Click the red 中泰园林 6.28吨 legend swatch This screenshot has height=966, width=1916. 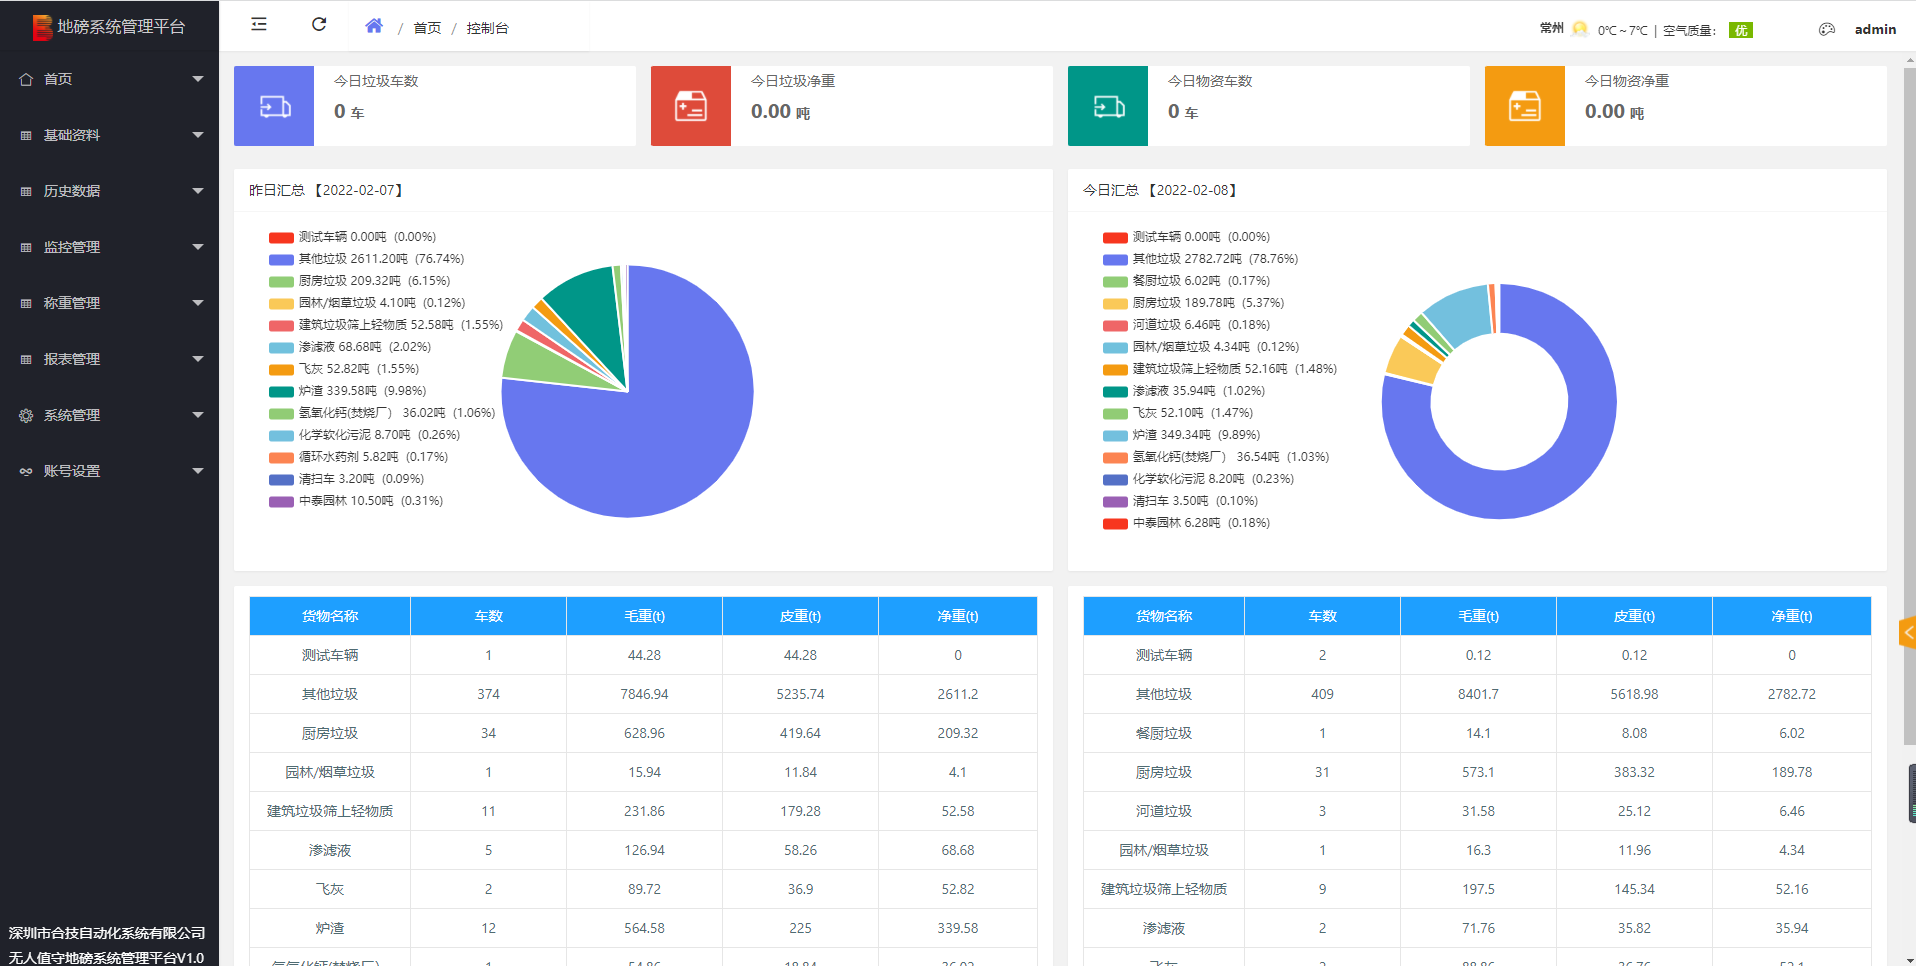[x=1115, y=524]
